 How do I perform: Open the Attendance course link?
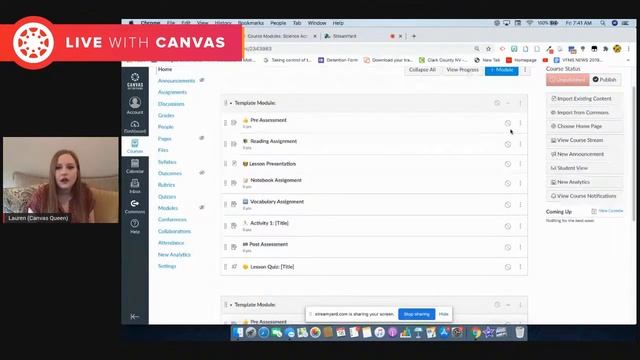click(x=171, y=243)
